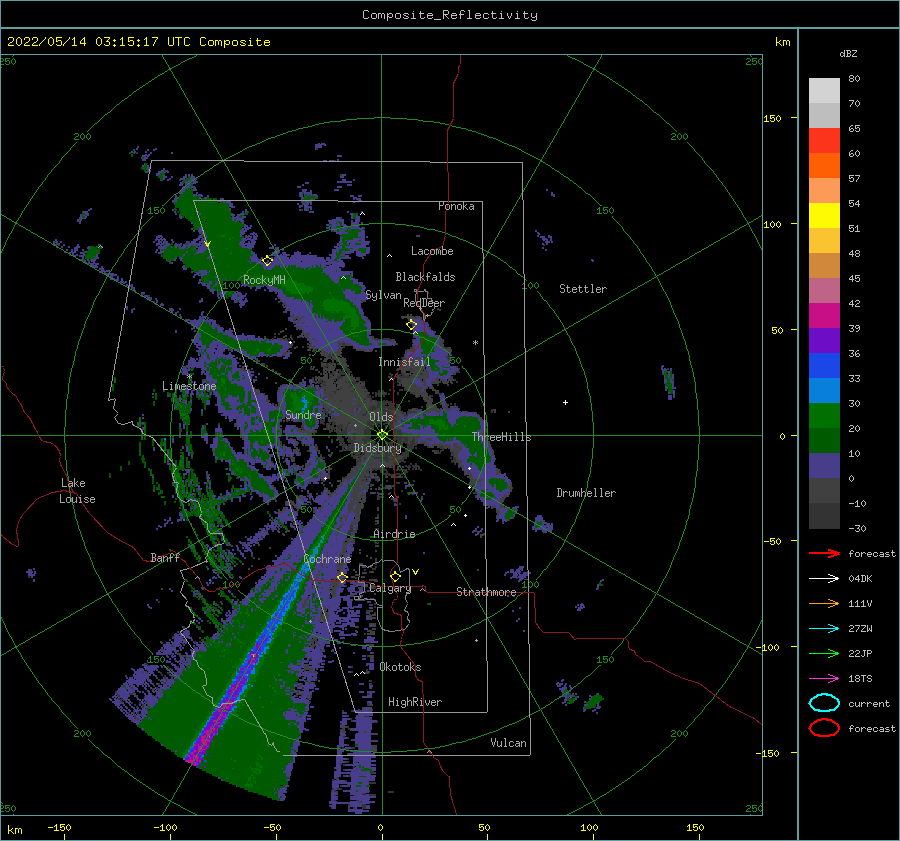This screenshot has height=841, width=900.
Task: Click the Cochrane label
Action: click(x=327, y=559)
